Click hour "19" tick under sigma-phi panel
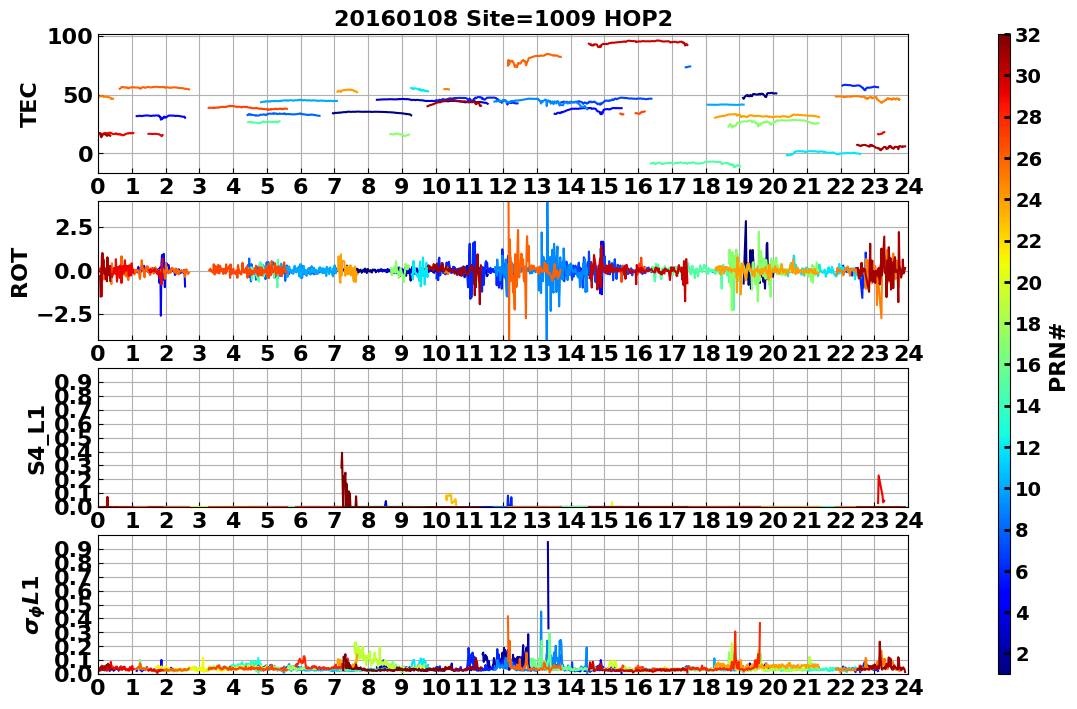 [739, 687]
